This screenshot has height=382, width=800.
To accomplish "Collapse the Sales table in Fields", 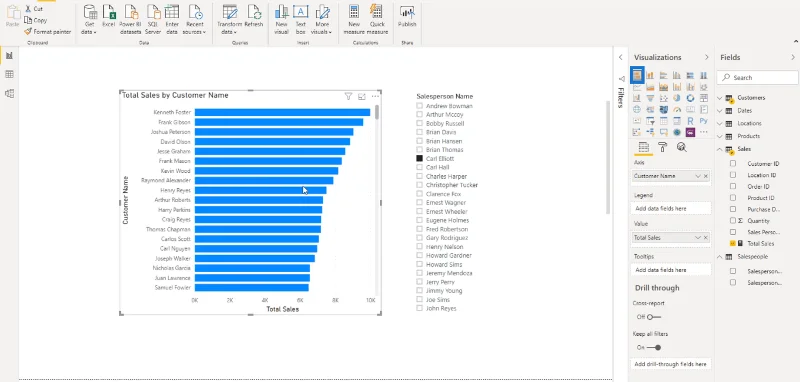I will point(720,149).
